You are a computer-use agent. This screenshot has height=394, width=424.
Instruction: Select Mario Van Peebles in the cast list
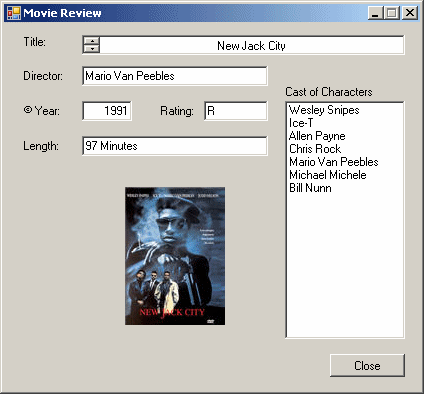point(334,162)
